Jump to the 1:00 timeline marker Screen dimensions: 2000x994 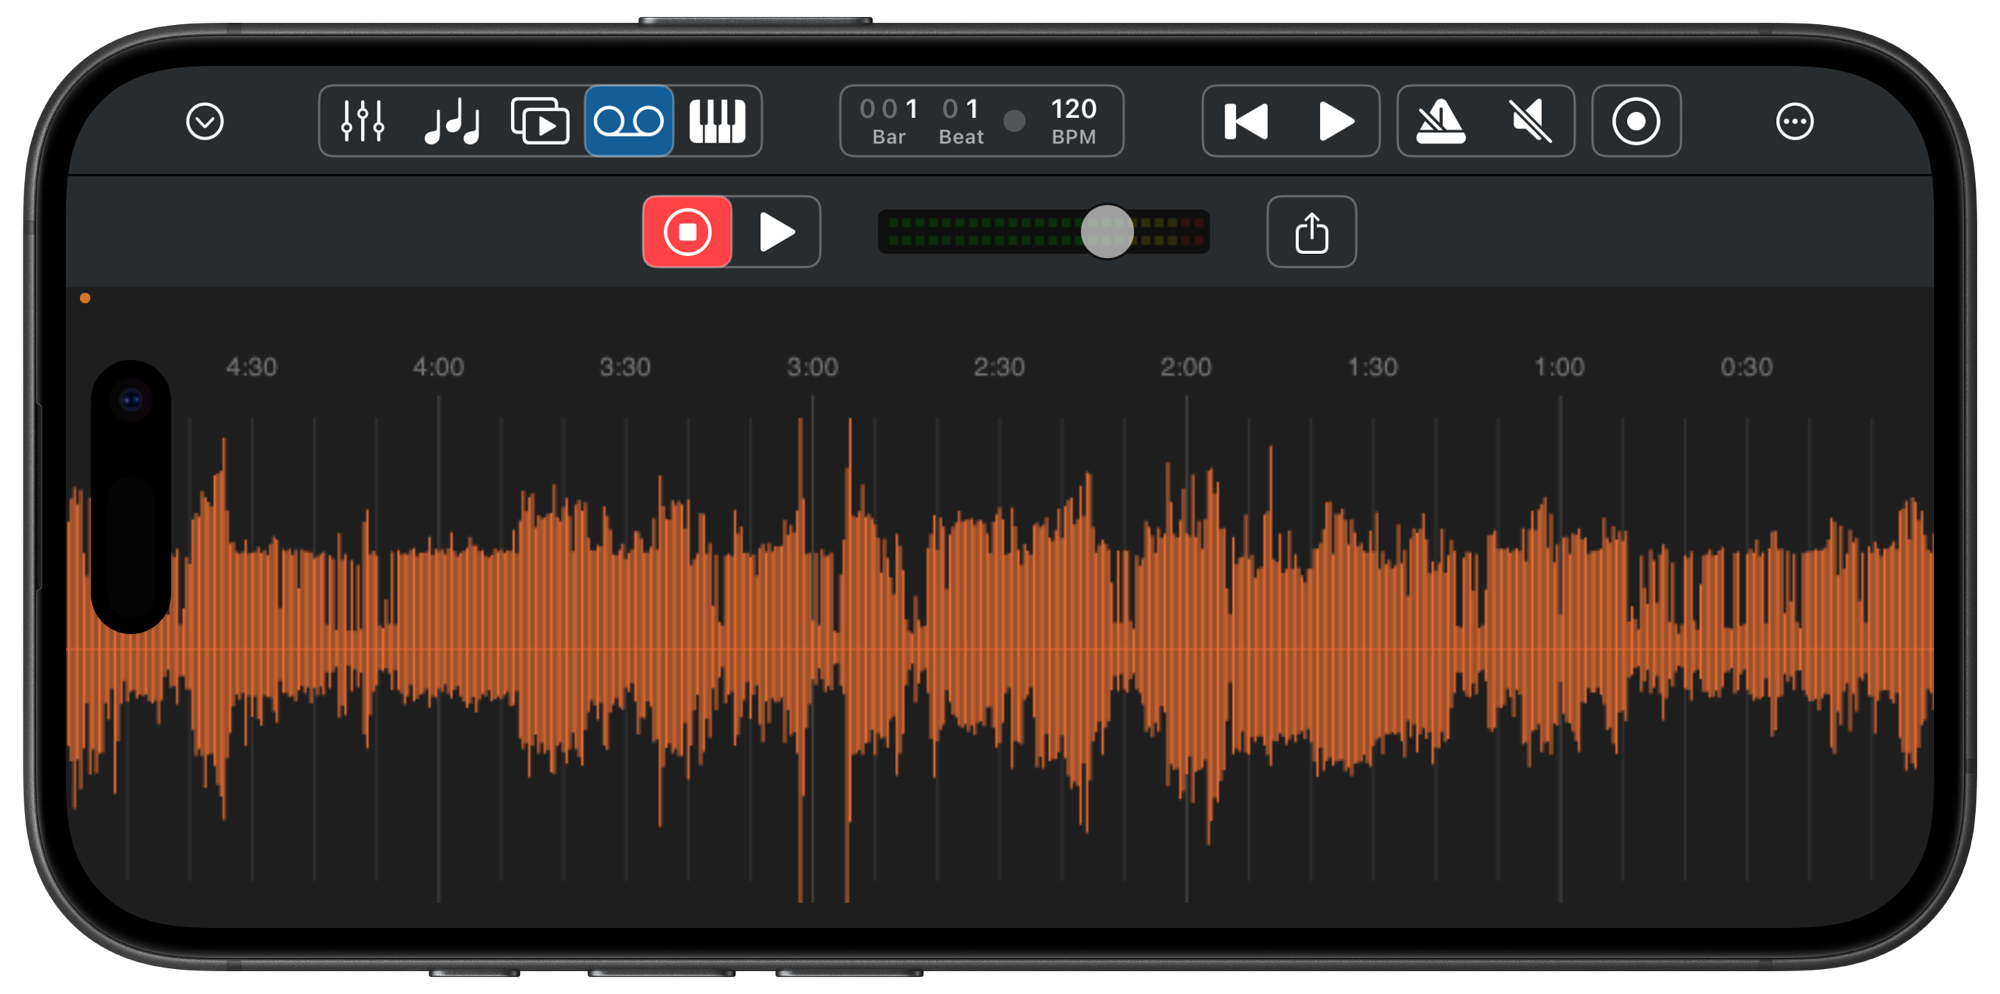(1559, 367)
